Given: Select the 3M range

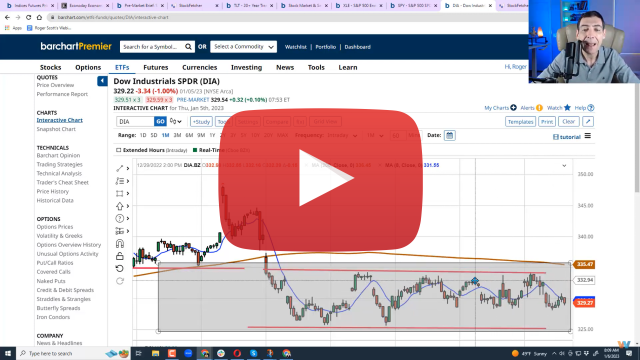Looking at the screenshot, I should [x=177, y=135].
